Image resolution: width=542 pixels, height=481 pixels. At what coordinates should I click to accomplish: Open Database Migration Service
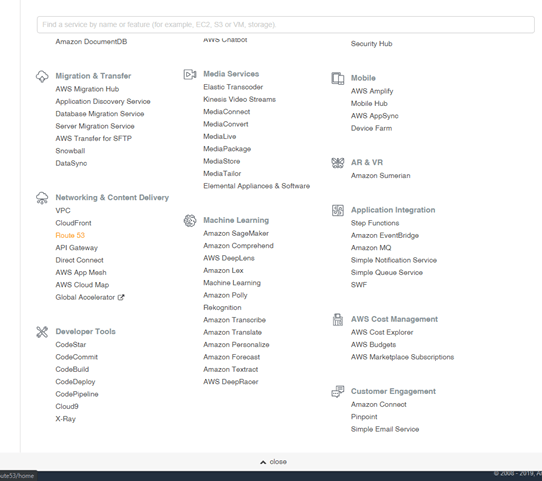(100, 114)
